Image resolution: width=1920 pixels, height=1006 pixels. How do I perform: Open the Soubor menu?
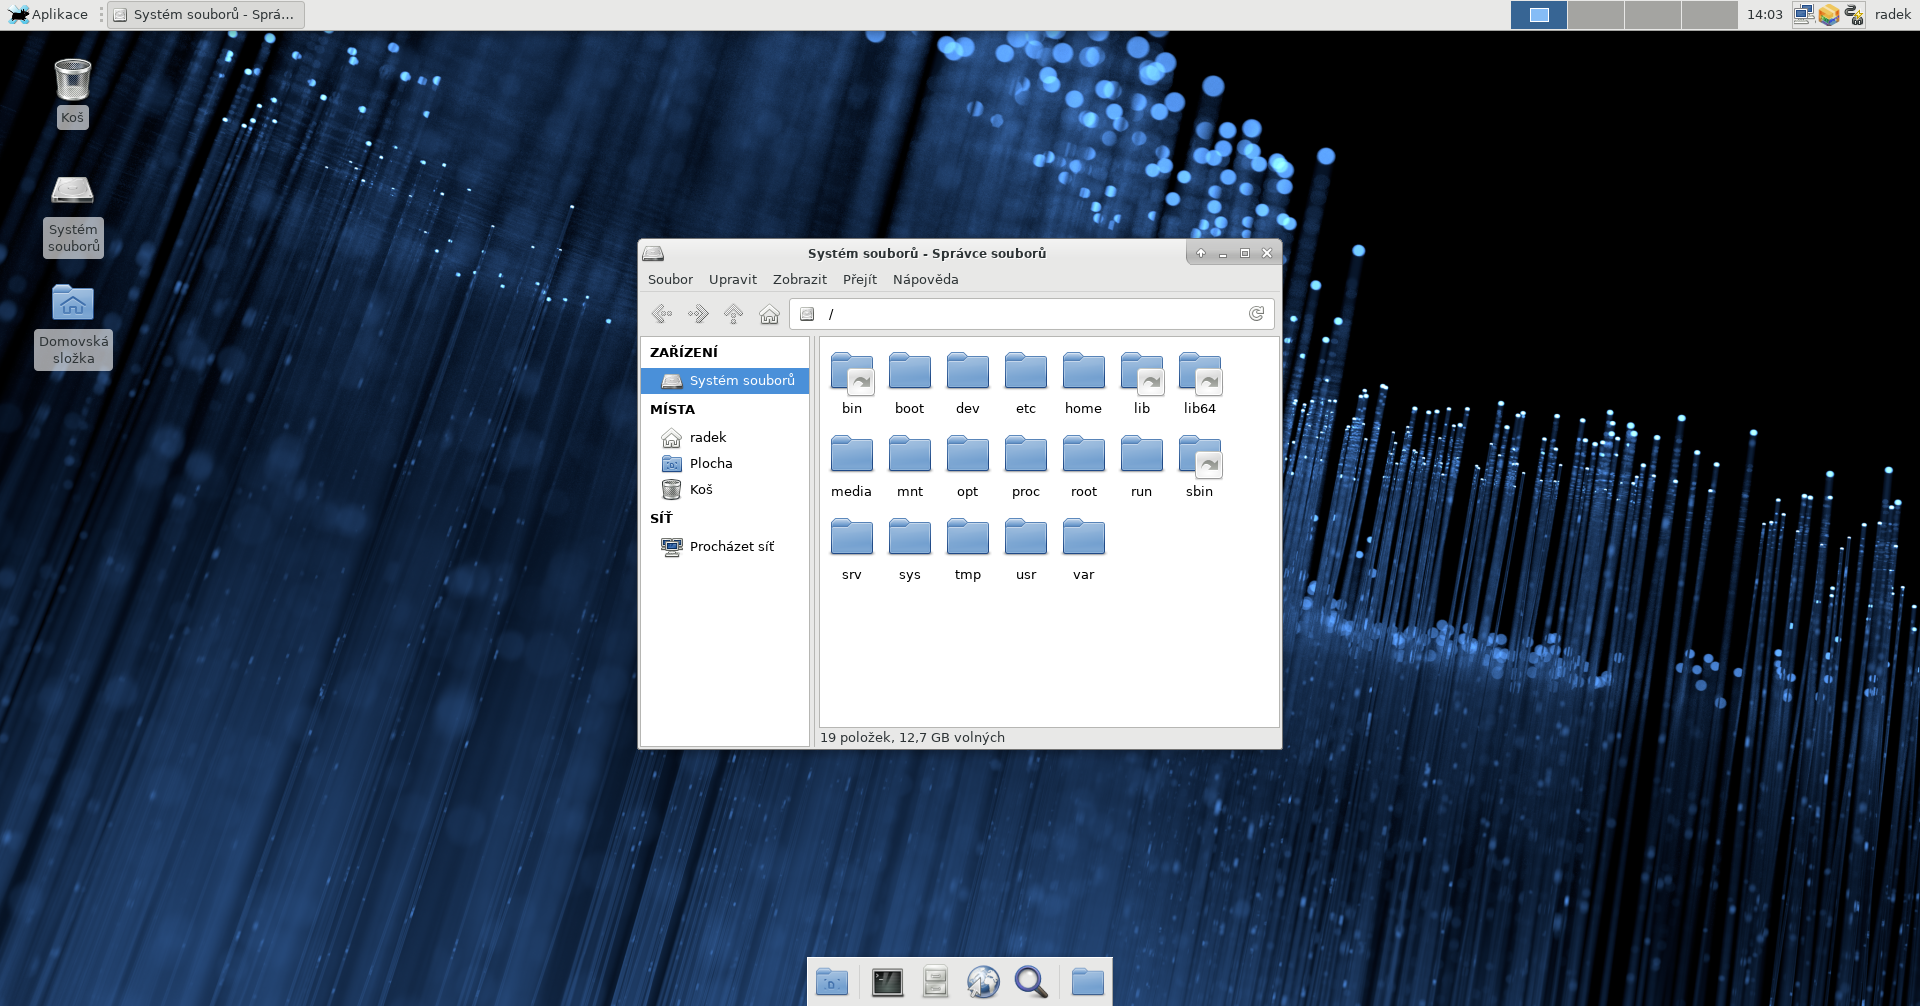(x=670, y=280)
